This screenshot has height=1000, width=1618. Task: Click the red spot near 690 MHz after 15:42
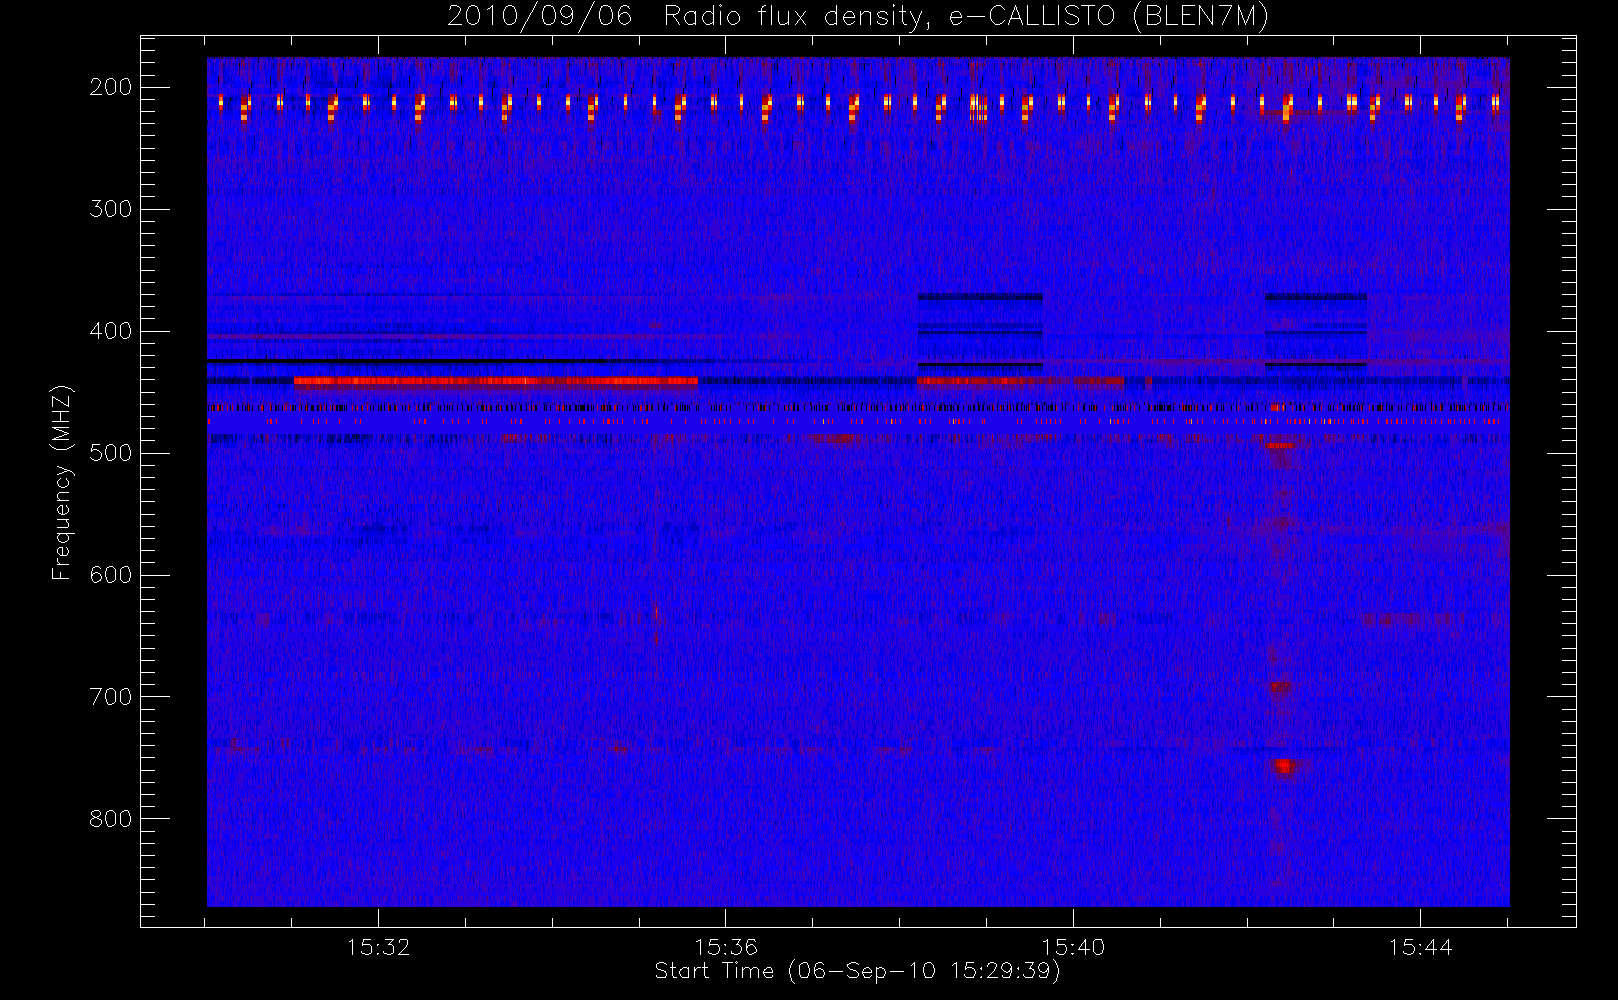1280,687
